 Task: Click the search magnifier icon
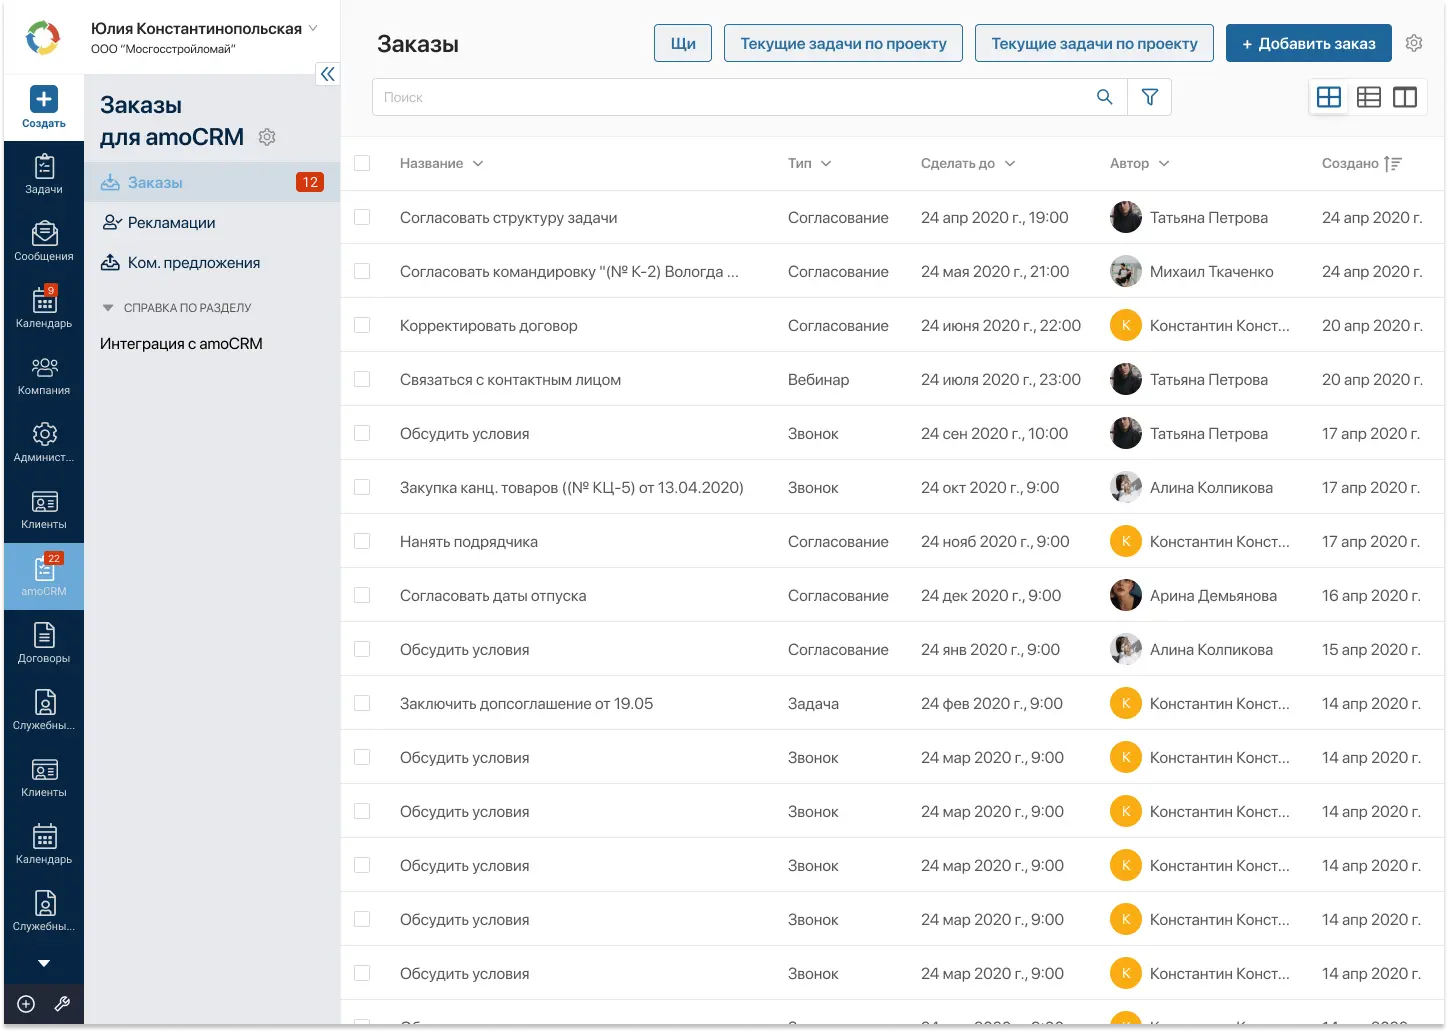tap(1104, 97)
